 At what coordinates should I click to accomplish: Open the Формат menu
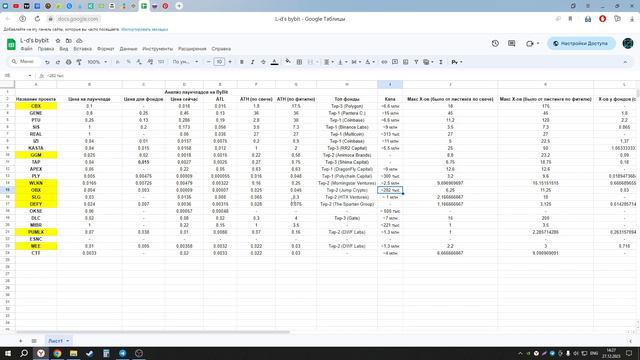tap(106, 49)
